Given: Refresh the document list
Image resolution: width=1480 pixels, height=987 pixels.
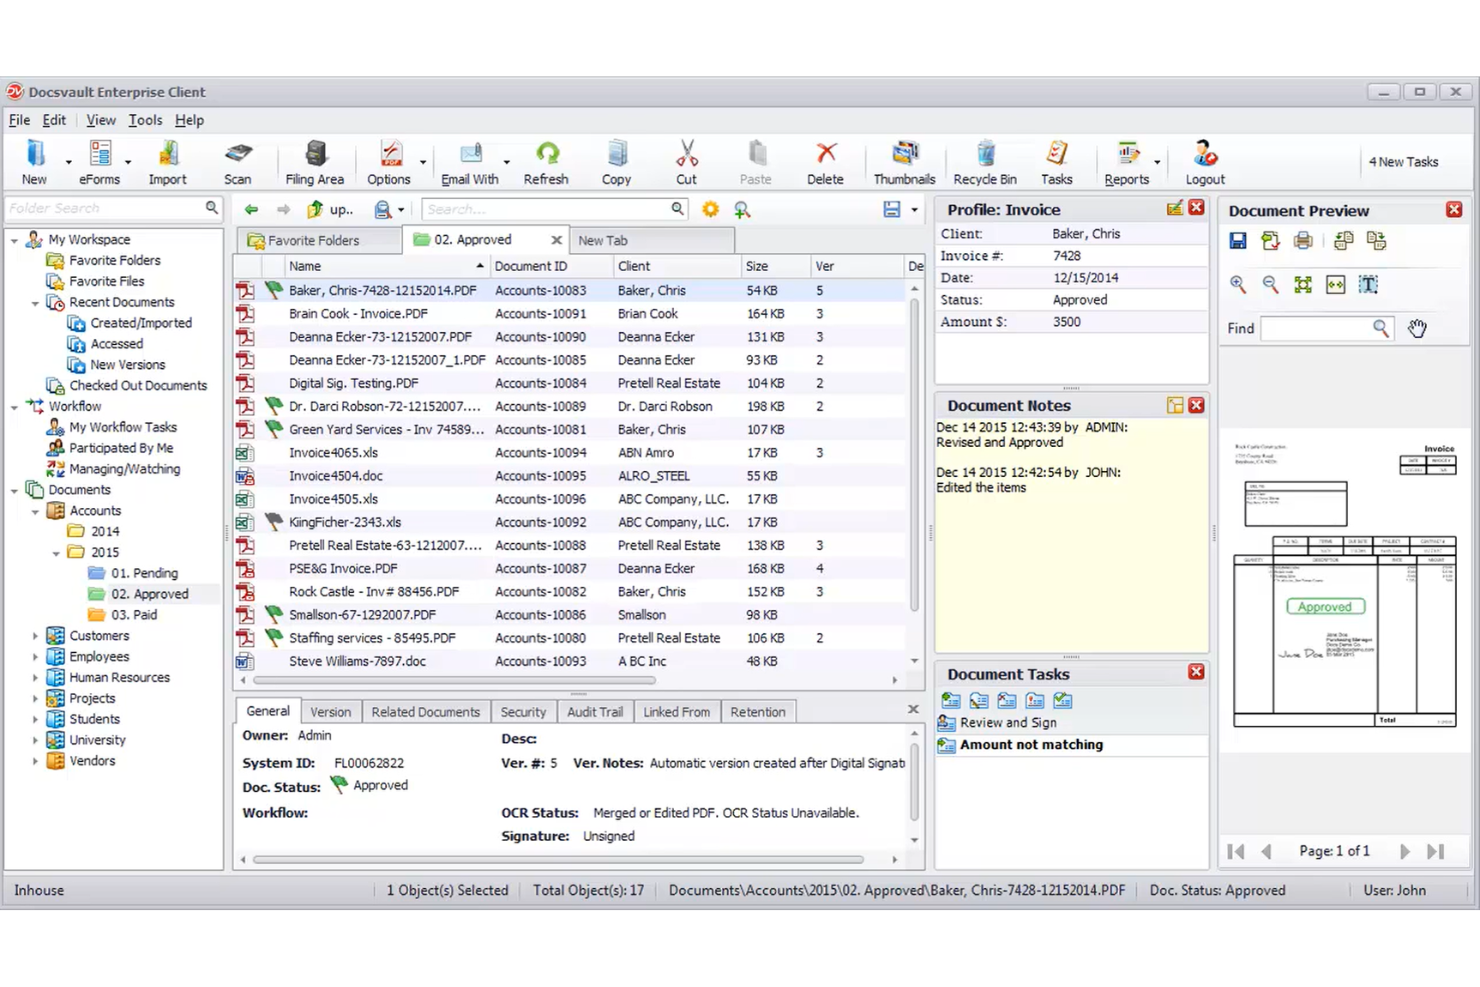Looking at the screenshot, I should click(x=546, y=162).
